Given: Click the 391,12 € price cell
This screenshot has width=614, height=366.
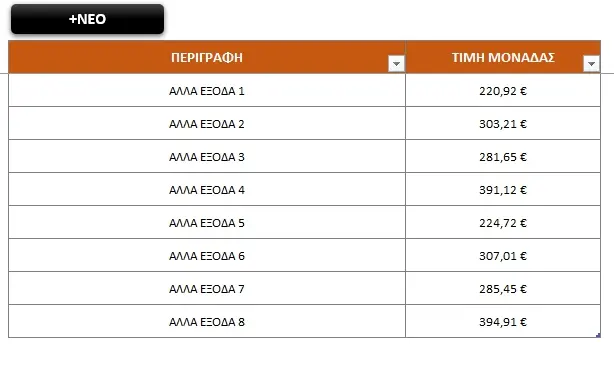Looking at the screenshot, I should pyautogui.click(x=503, y=189).
